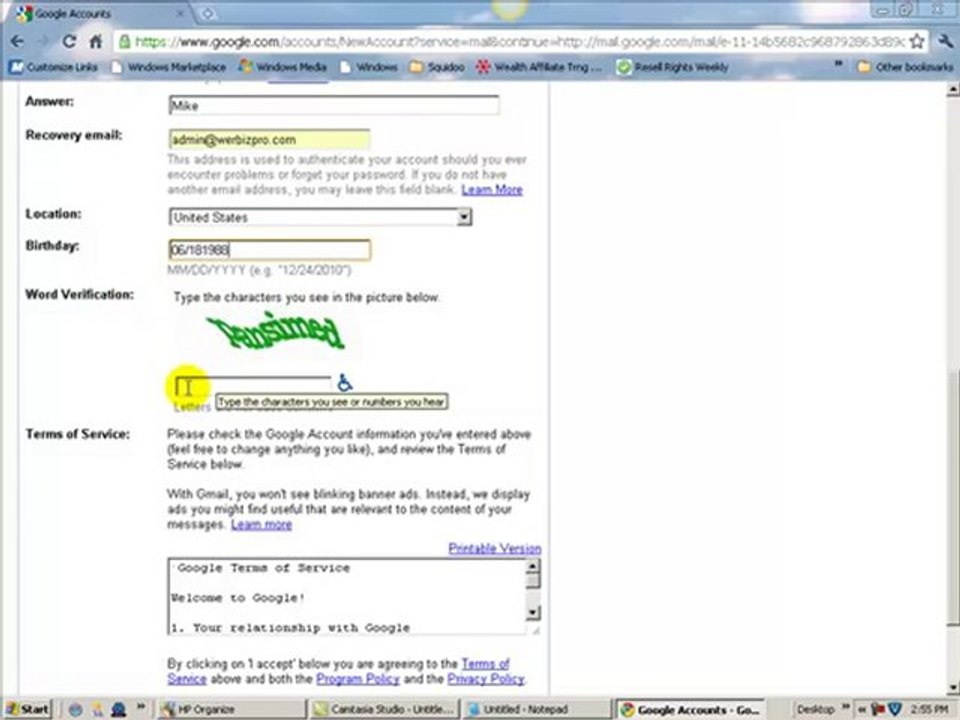Expand quick launch overflow chevron
This screenshot has height=720, width=960.
(x=141, y=707)
